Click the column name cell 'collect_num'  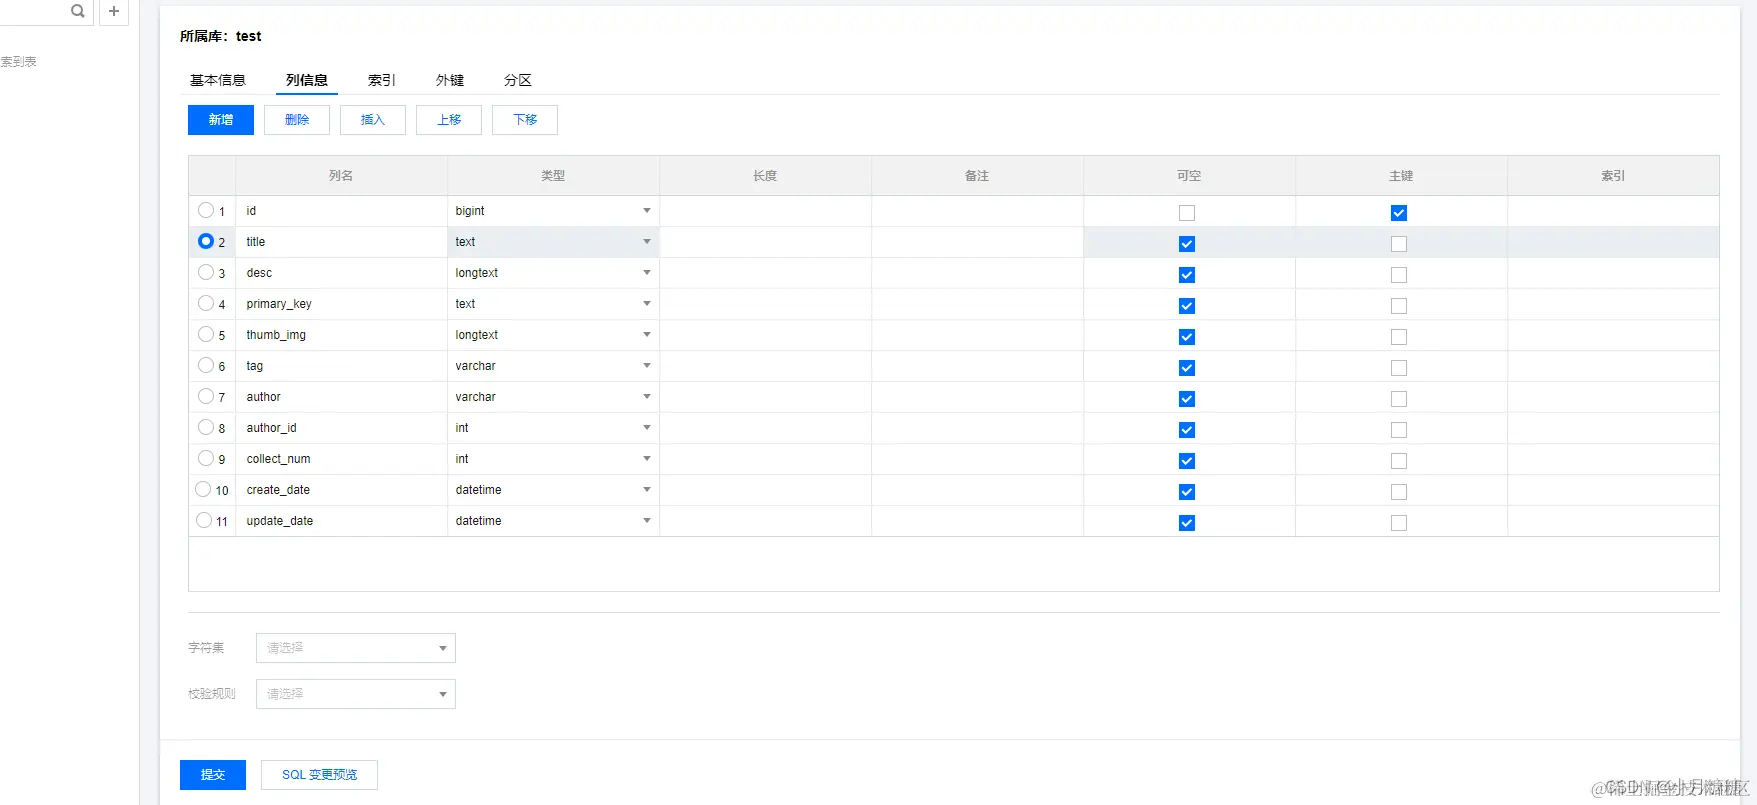(x=341, y=459)
